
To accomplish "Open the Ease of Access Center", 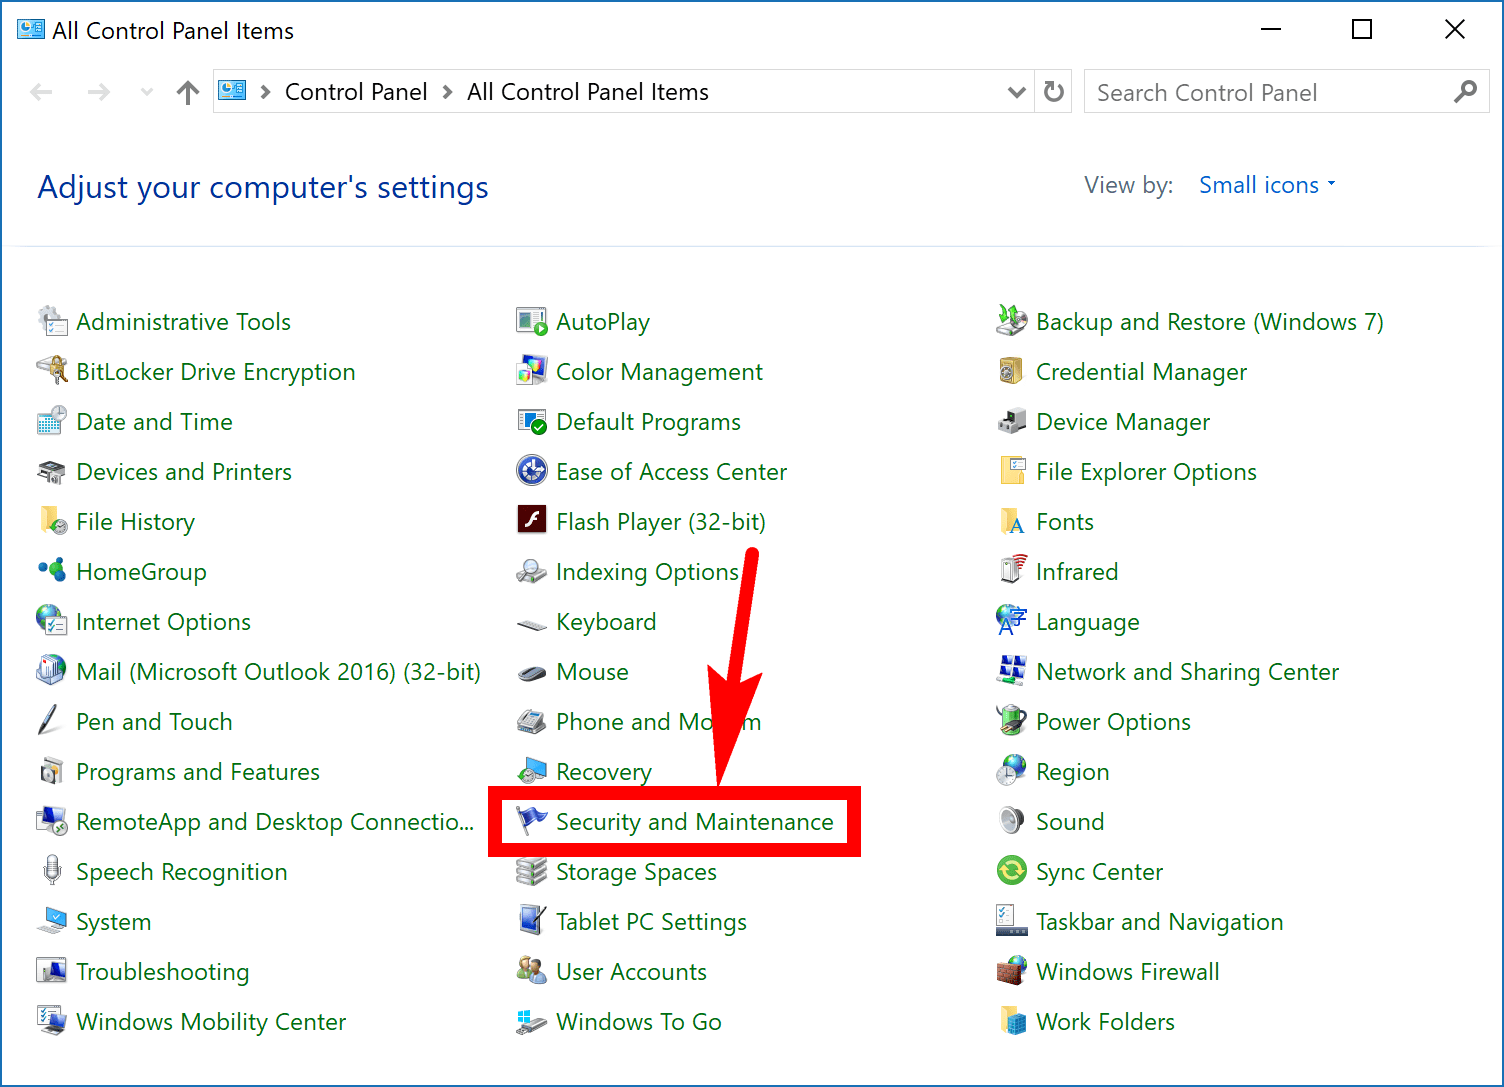I will point(671,471).
